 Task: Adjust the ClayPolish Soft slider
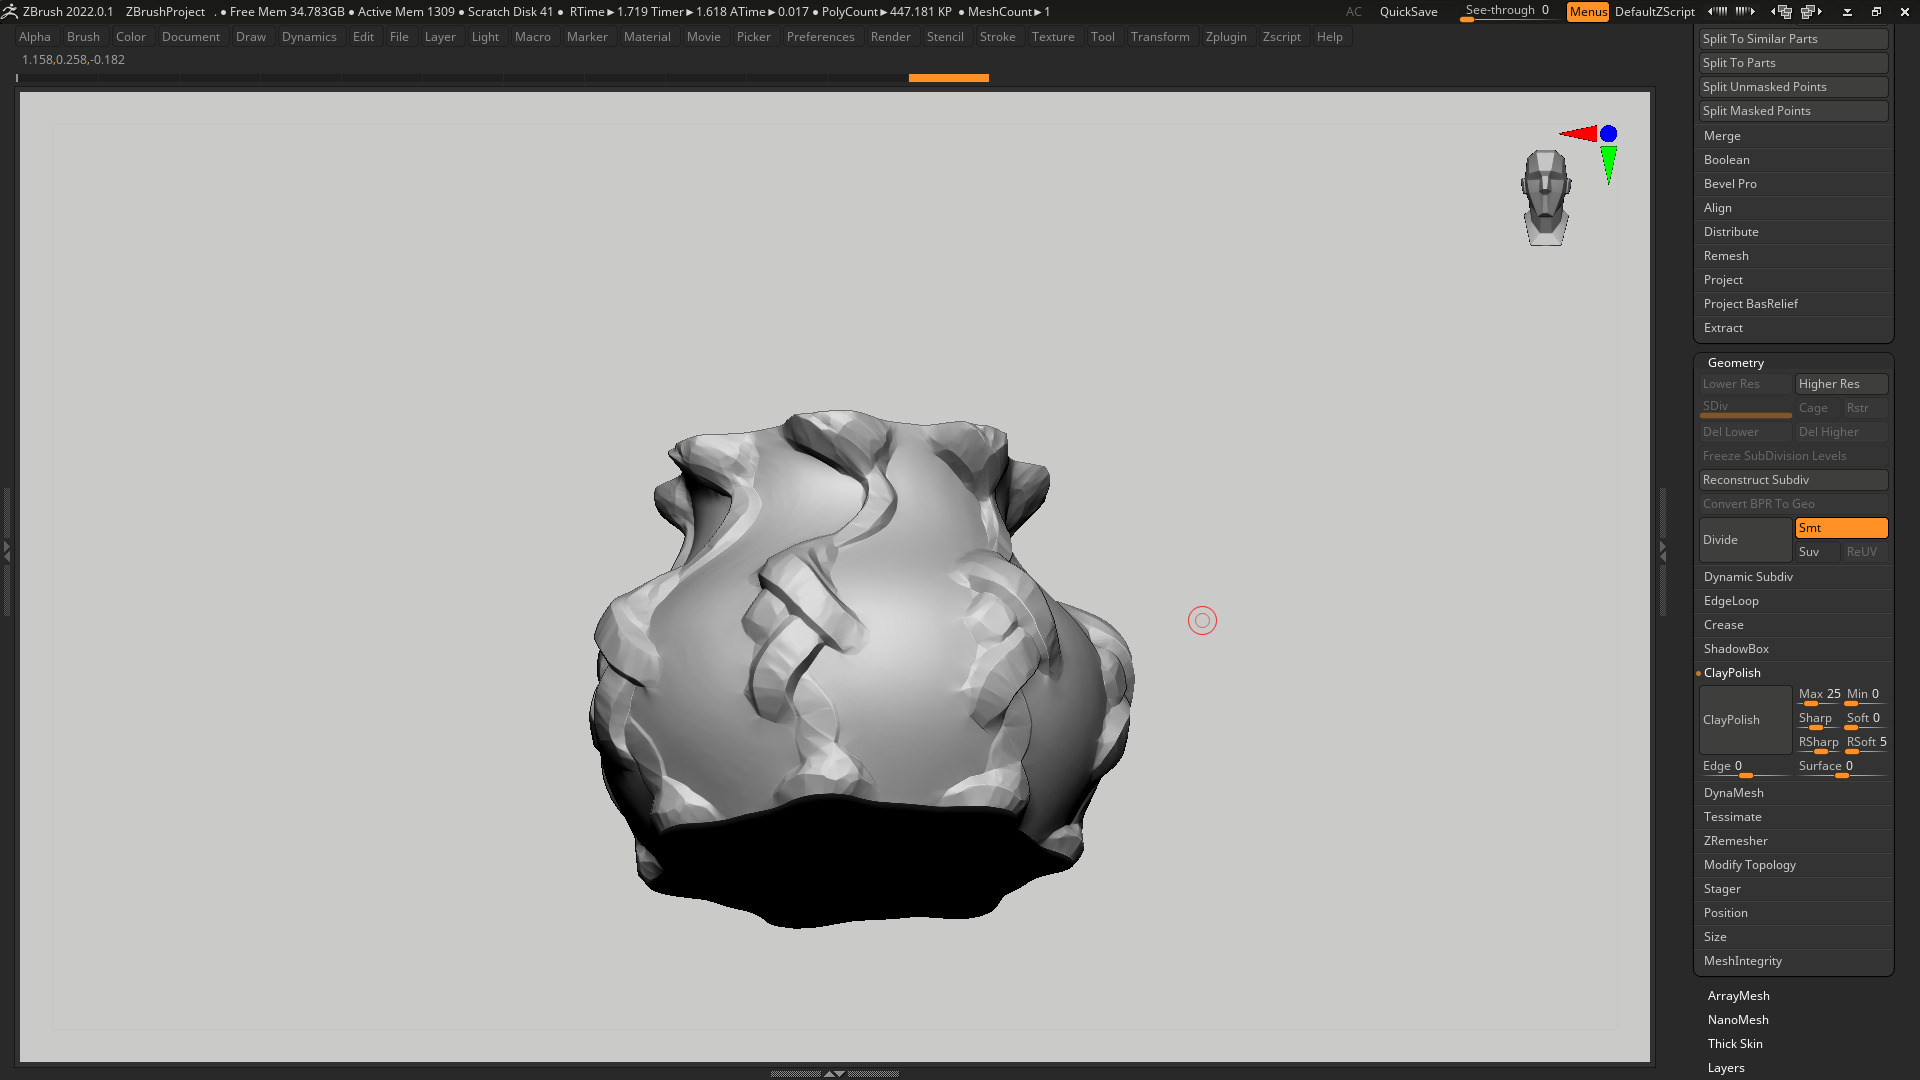[x=1866, y=719]
